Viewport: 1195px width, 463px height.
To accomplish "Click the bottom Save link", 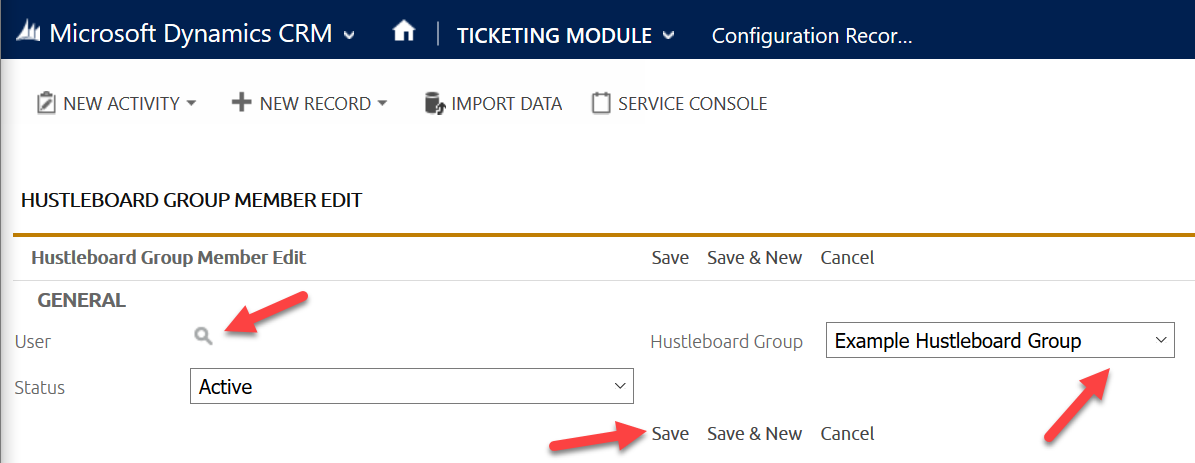I will click(x=670, y=433).
